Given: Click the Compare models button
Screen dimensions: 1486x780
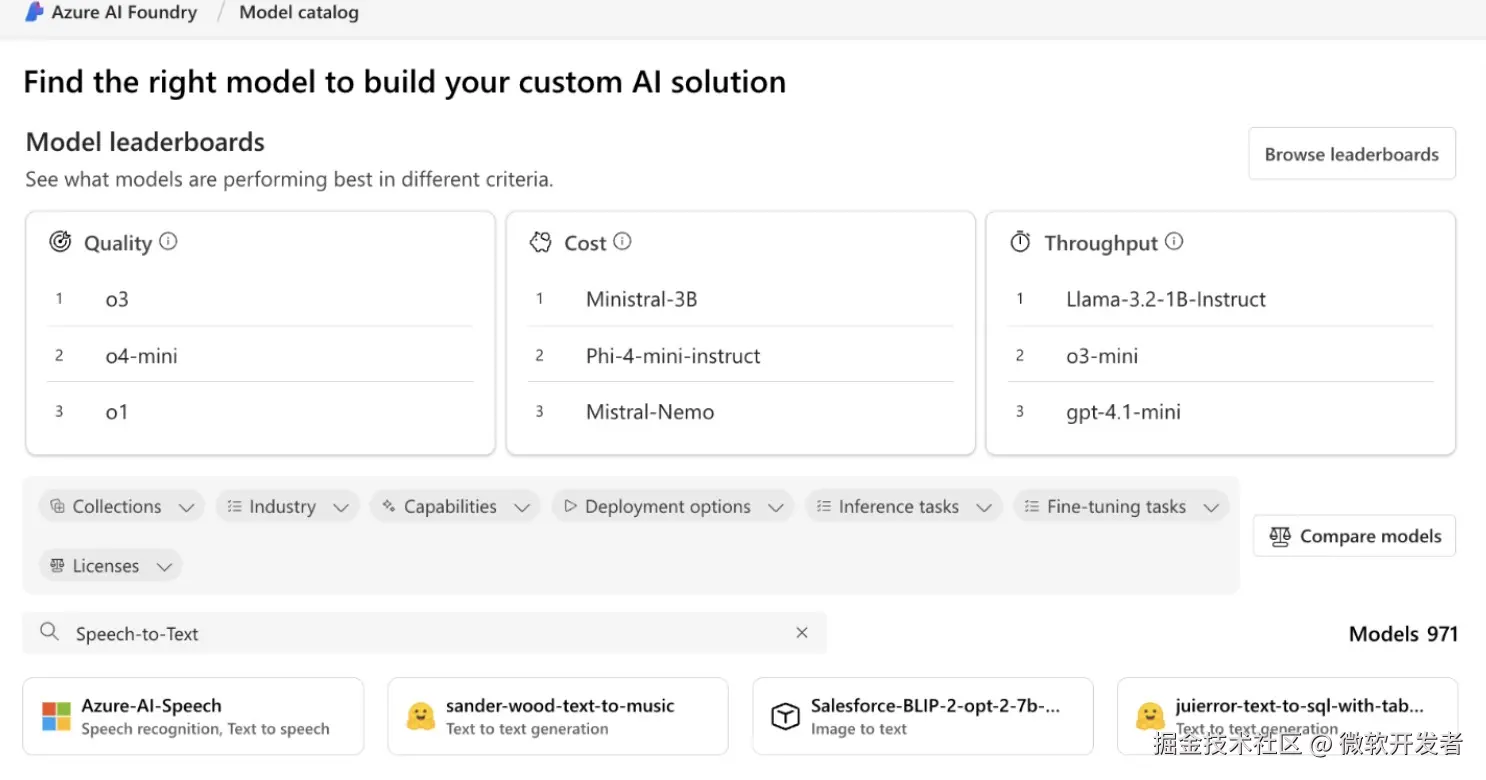Looking at the screenshot, I should [1354, 536].
